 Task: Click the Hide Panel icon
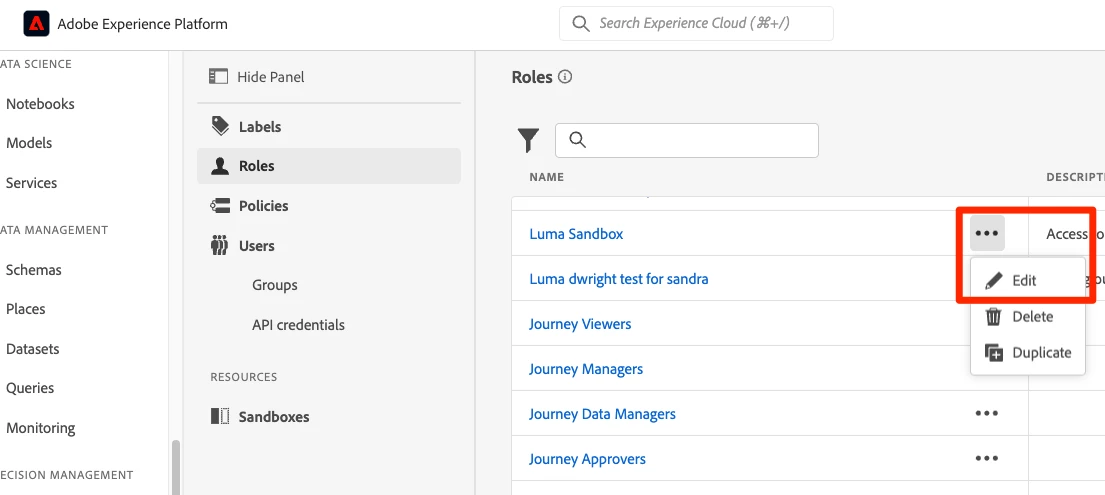pyautogui.click(x=218, y=77)
